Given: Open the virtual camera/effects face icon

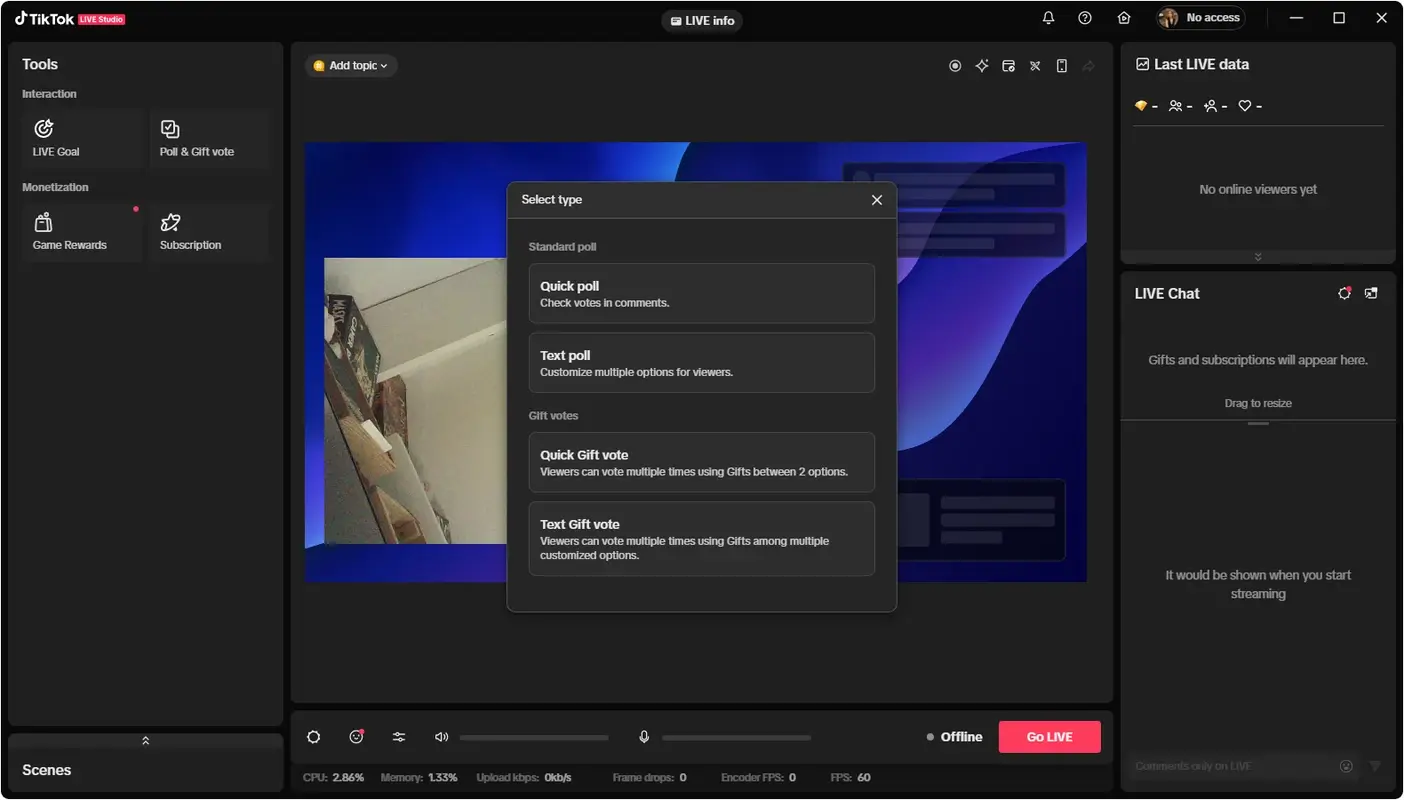Looking at the screenshot, I should pos(356,737).
